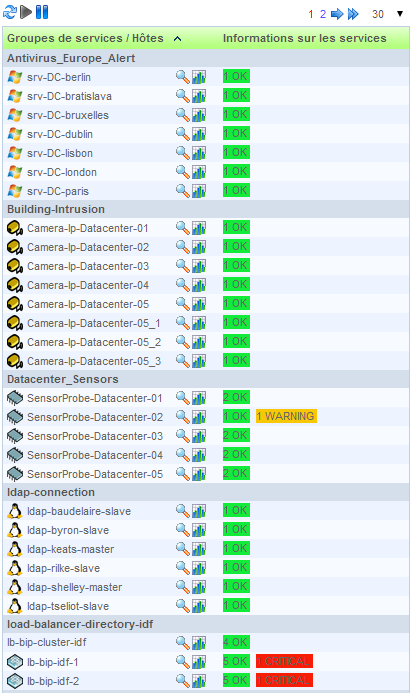The width and height of the screenshot is (412, 693).
Task: Select page 1 in pagination
Action: (311, 14)
